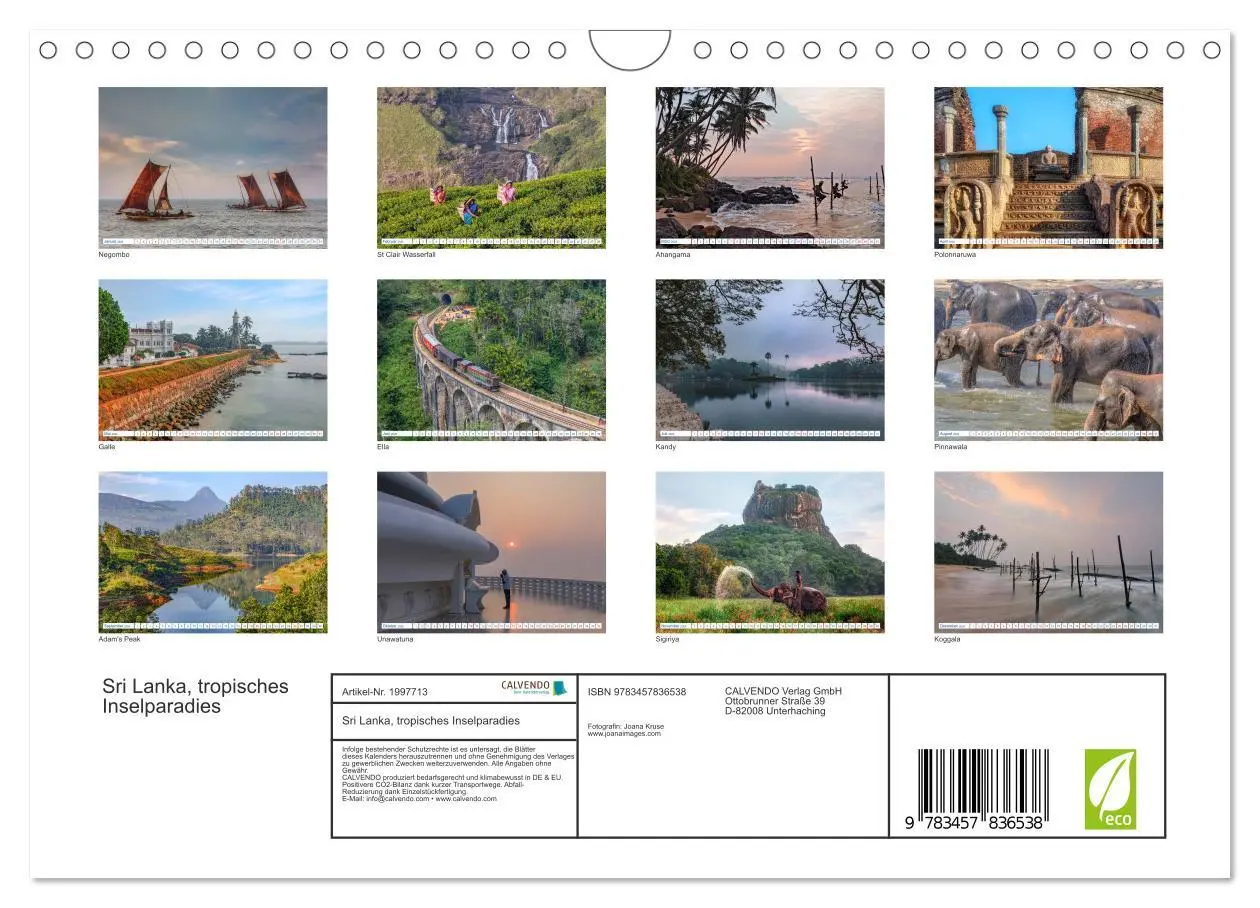The height and width of the screenshot is (908, 1260).
Task: Click 'ISBN 9783457836538' text
Action: tap(637, 692)
